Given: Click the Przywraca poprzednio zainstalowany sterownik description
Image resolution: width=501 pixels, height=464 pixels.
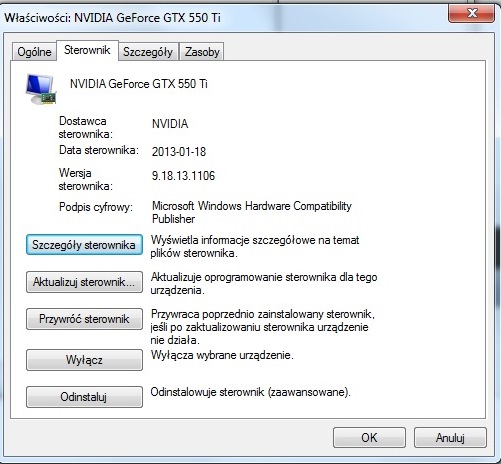Looking at the screenshot, I should (263, 327).
